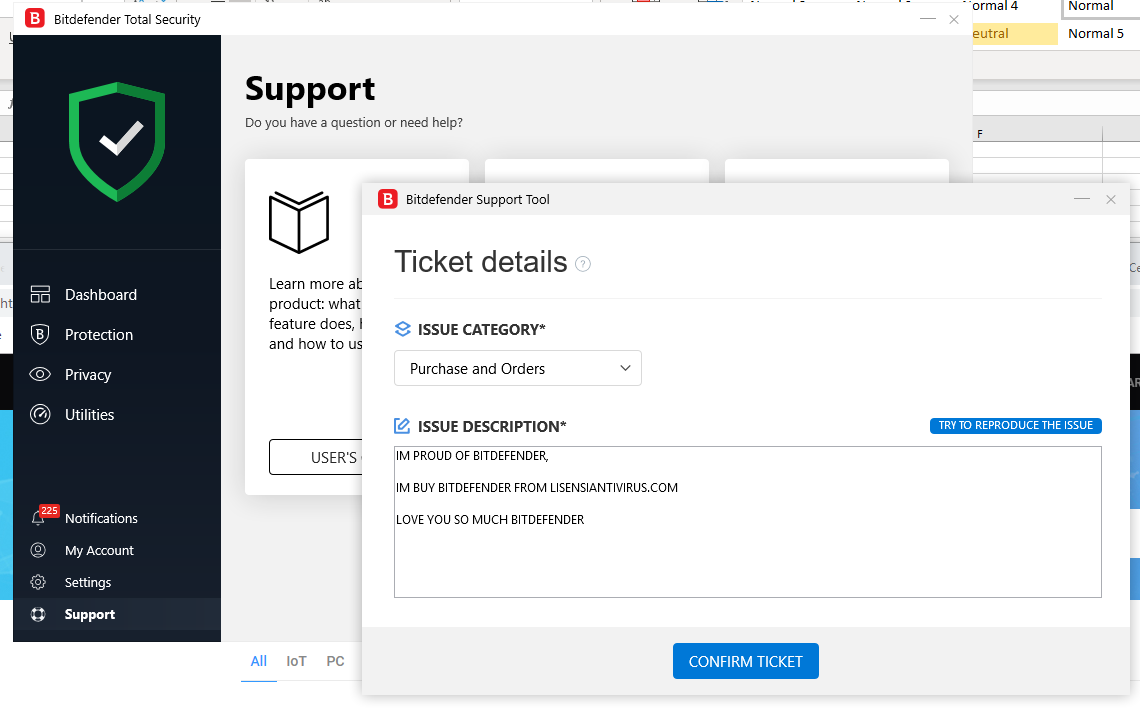
Task: Open the Settings gear
Action: (41, 582)
